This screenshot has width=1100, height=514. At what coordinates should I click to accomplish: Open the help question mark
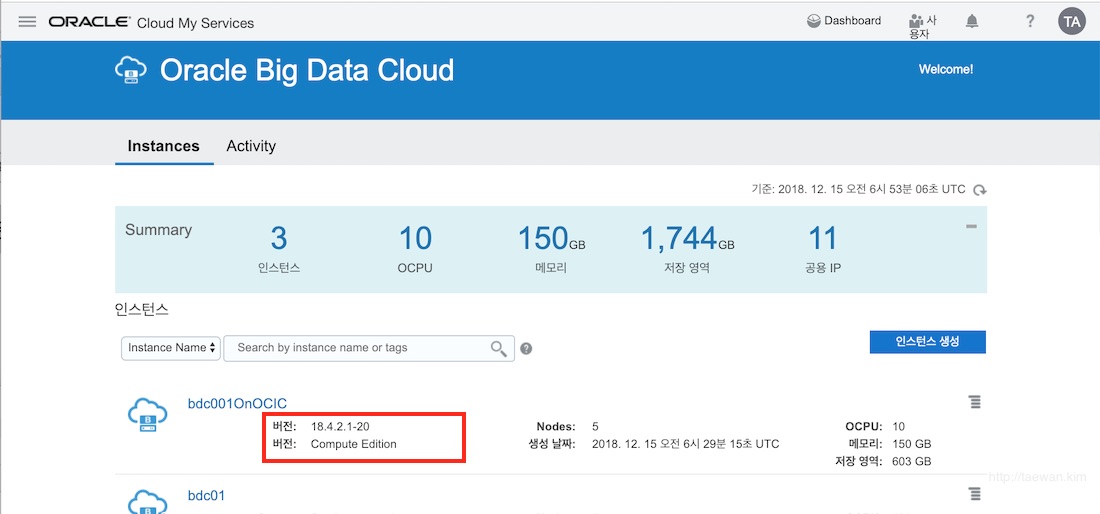(1030, 22)
